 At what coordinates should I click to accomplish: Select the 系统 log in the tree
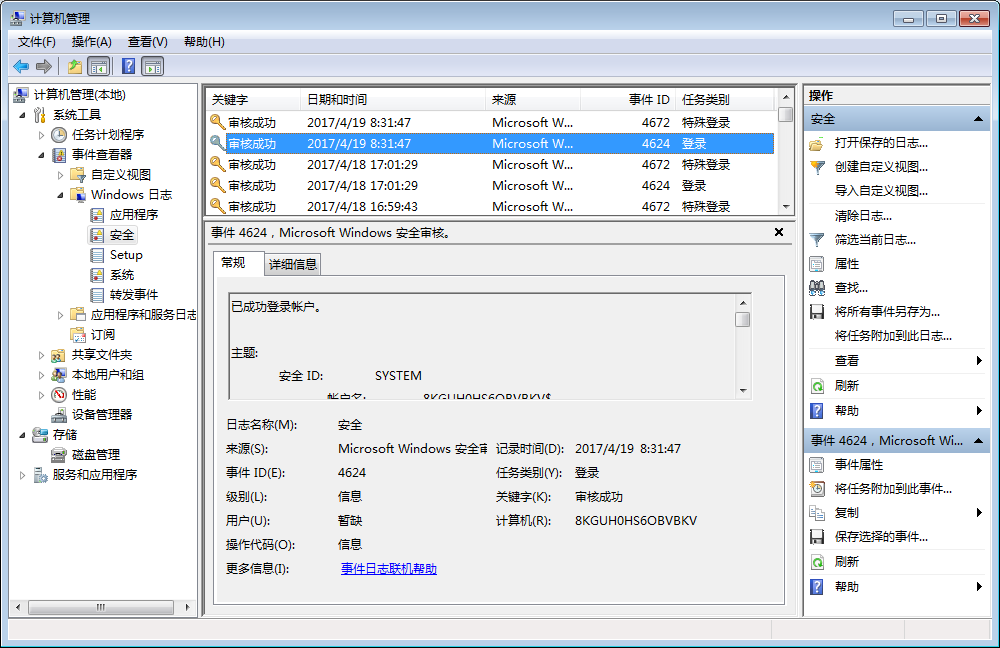[x=121, y=275]
